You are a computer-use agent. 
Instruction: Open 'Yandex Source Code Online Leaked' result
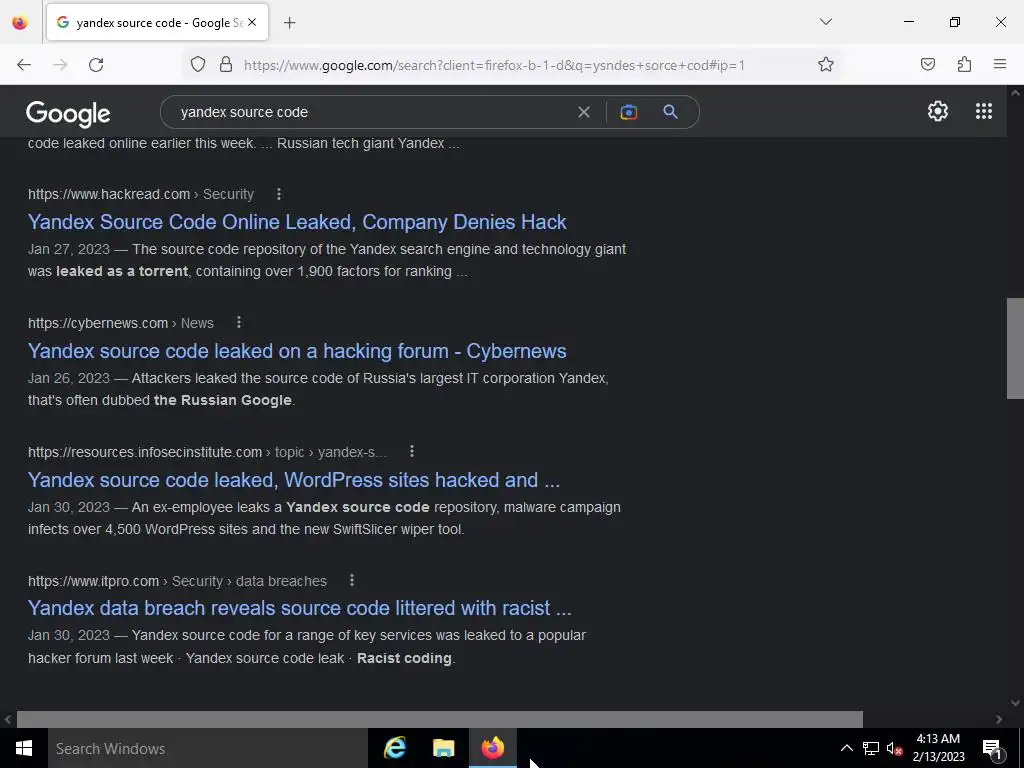tap(297, 222)
